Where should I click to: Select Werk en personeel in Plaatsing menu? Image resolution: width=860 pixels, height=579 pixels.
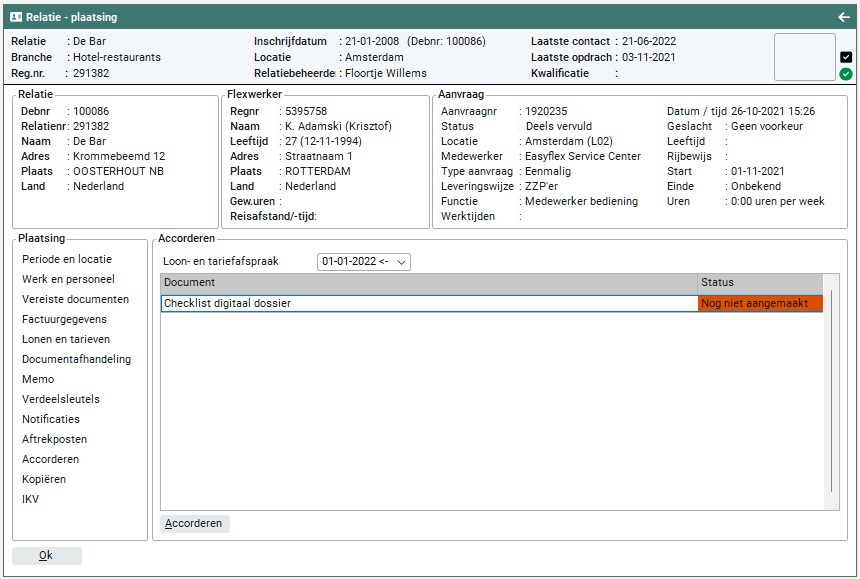pyautogui.click(x=68, y=279)
